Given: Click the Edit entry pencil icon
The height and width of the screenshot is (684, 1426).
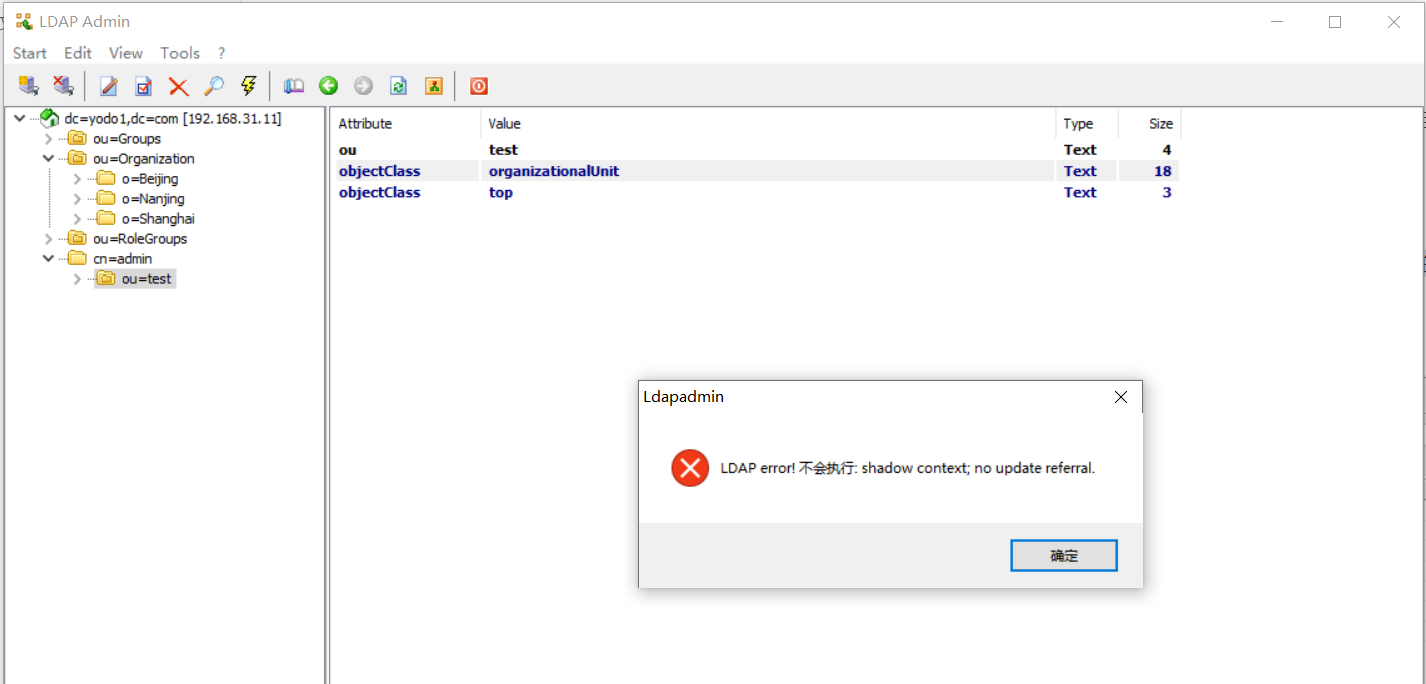Looking at the screenshot, I should (x=109, y=86).
